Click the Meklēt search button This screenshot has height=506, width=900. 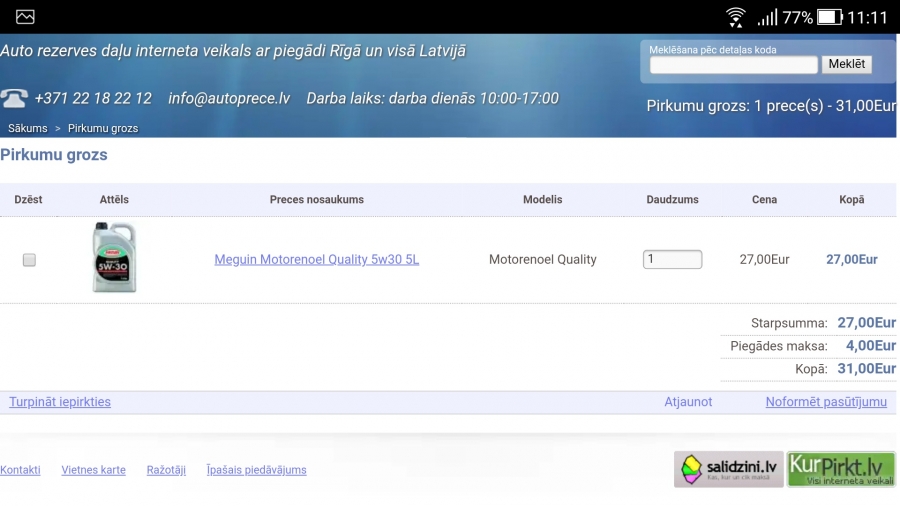(x=847, y=64)
